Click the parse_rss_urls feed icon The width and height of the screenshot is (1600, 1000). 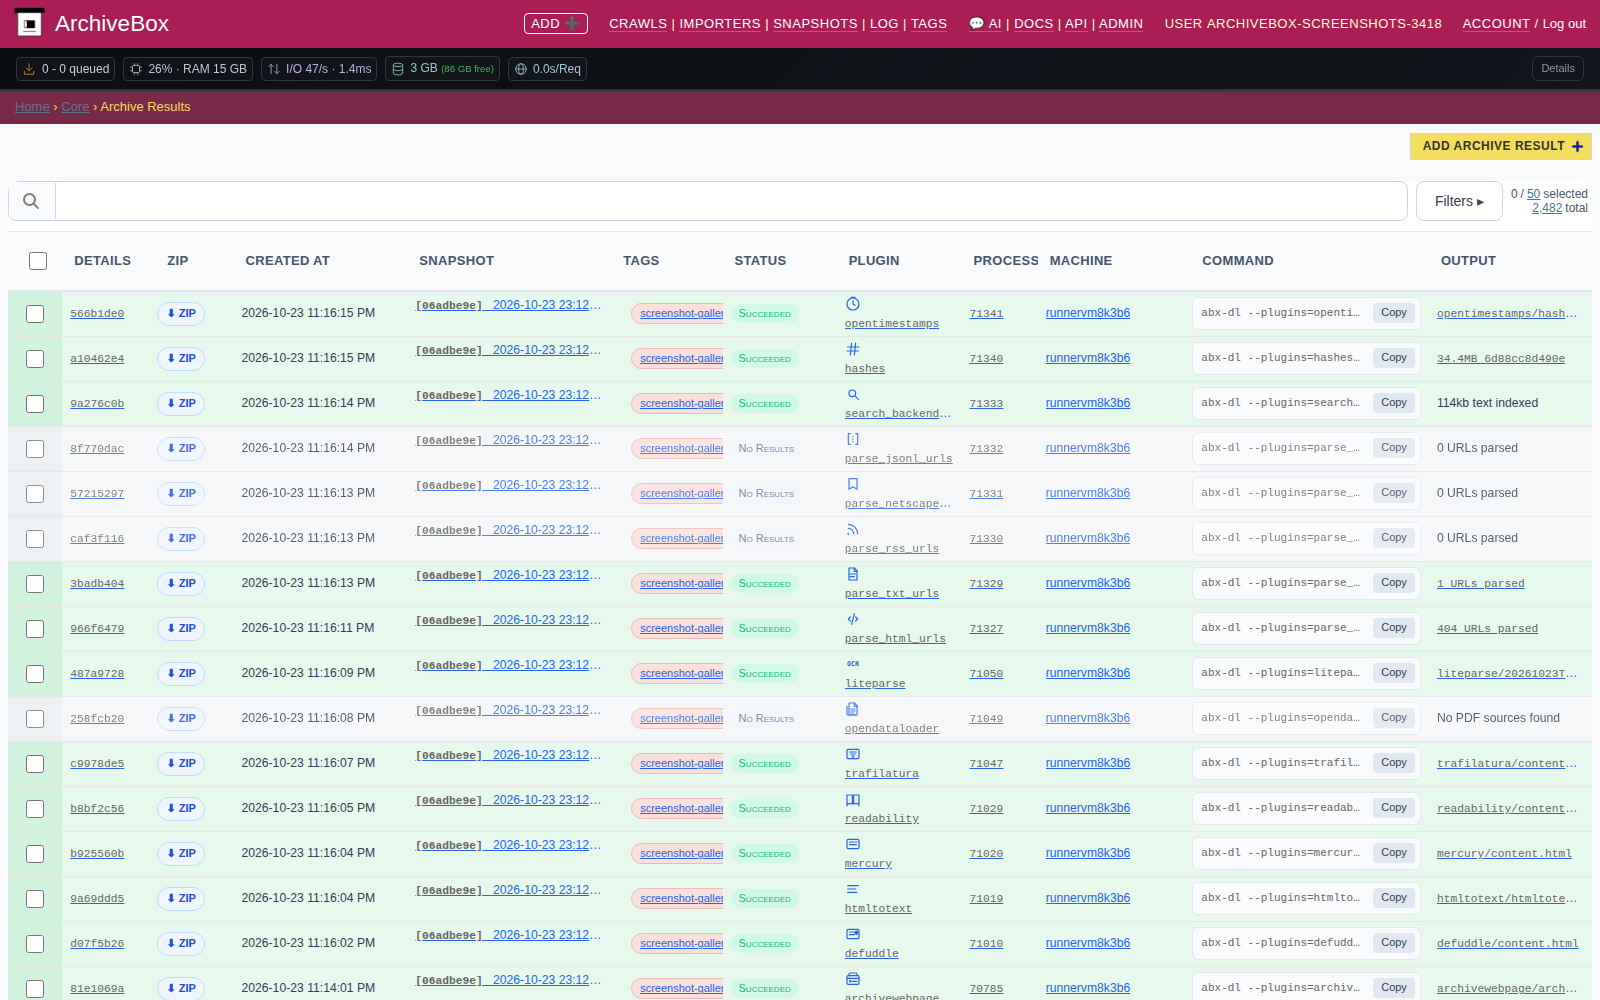click(x=853, y=529)
